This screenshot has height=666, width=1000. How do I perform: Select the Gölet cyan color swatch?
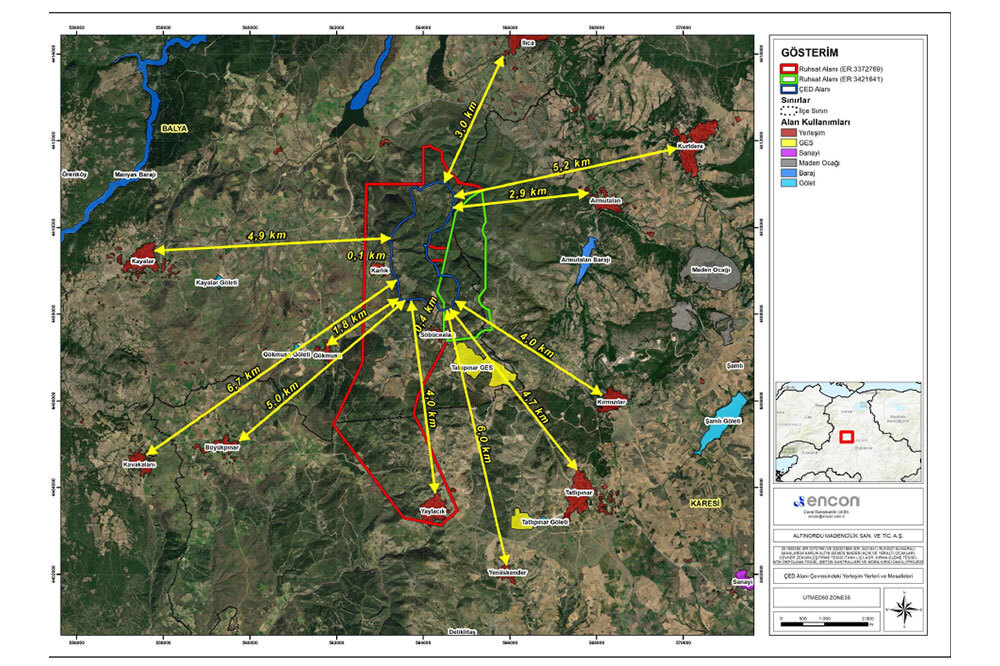pos(790,183)
